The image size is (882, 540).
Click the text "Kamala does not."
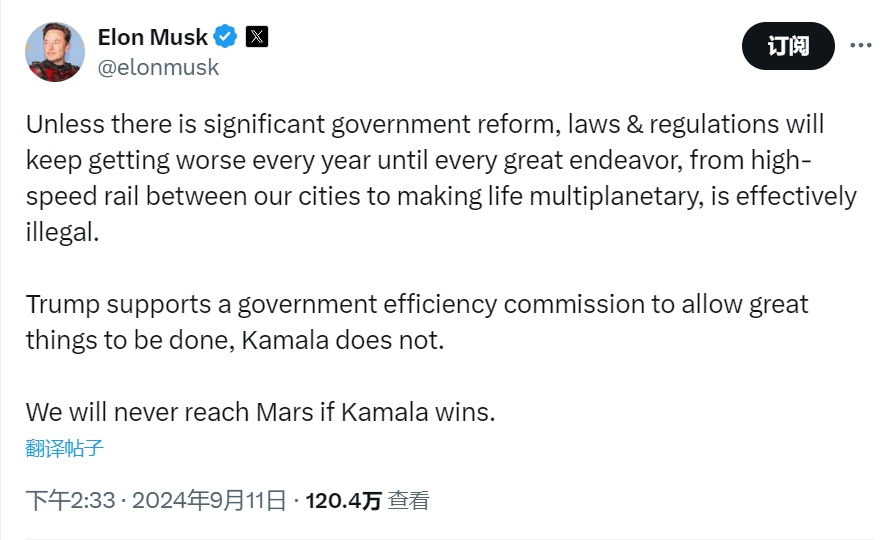343,340
